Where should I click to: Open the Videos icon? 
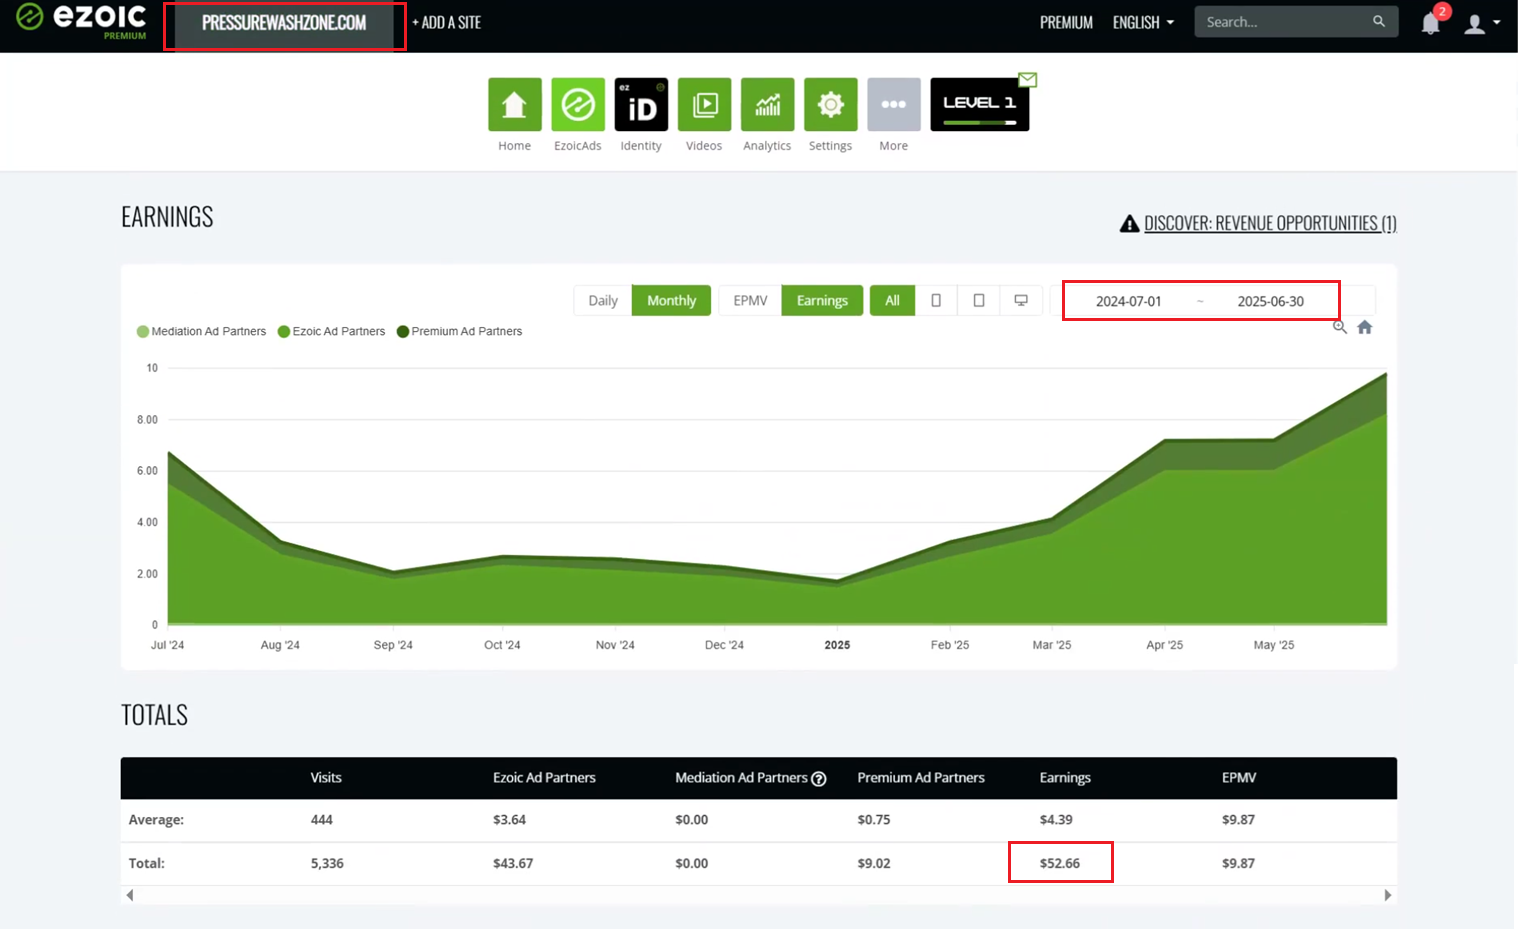[704, 104]
